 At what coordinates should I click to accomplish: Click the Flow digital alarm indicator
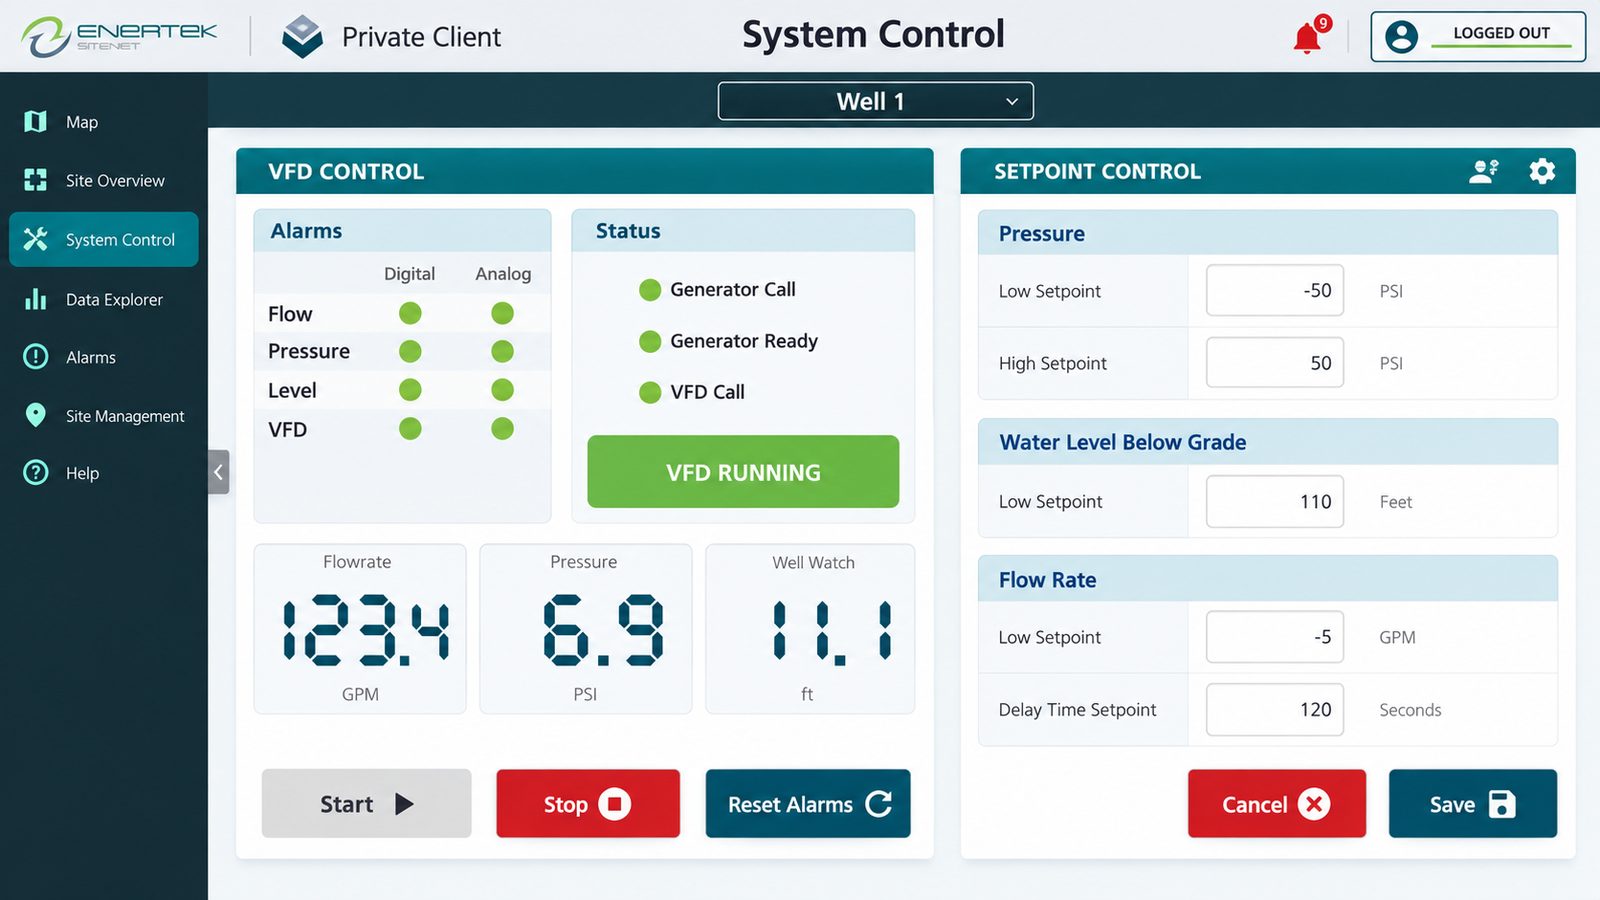pyautogui.click(x=410, y=314)
